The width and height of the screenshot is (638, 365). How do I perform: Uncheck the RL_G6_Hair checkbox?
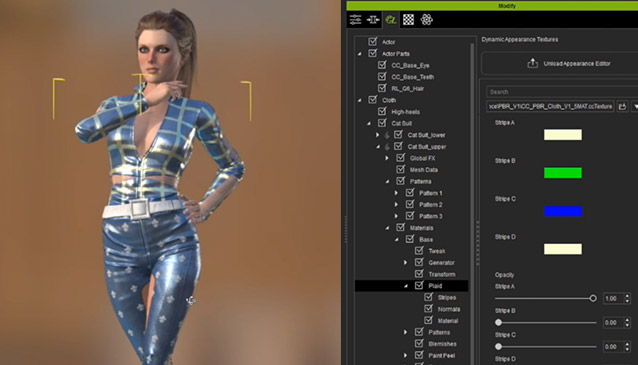pyautogui.click(x=382, y=88)
